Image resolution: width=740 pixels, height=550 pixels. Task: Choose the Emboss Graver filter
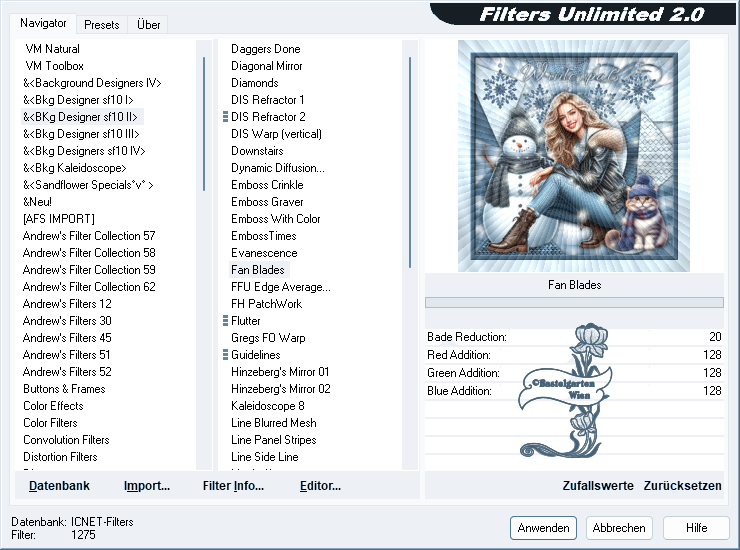pos(267,202)
